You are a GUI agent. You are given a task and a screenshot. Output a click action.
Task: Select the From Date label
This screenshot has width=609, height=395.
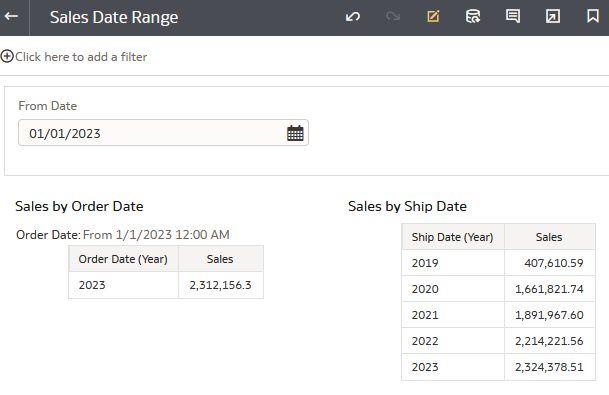47,106
